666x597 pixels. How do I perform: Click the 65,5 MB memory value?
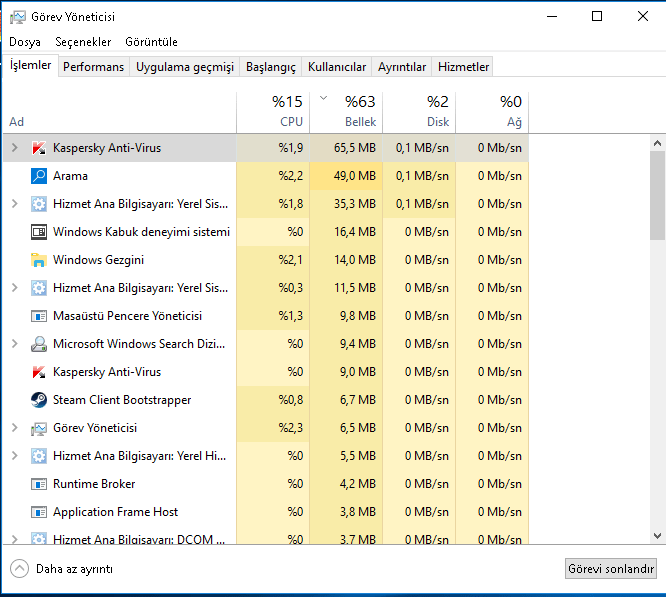pyautogui.click(x=355, y=148)
